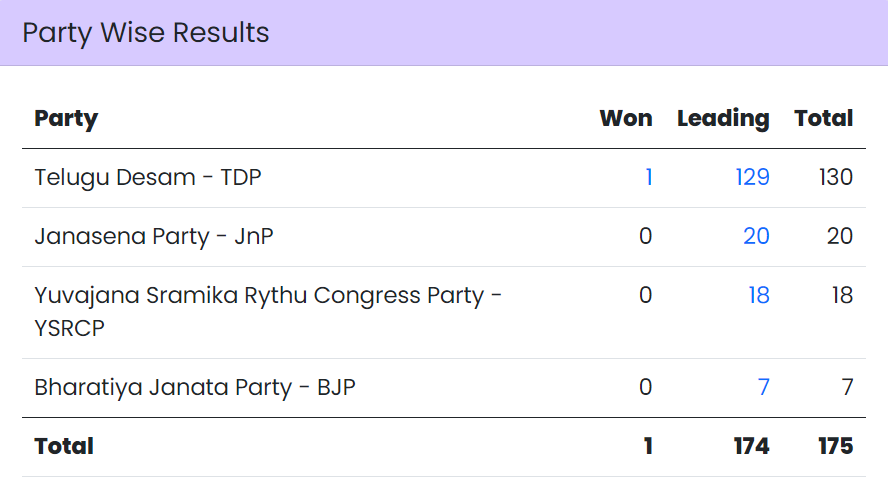Click BJP's value in the Total column
The image size is (888, 481).
846,387
